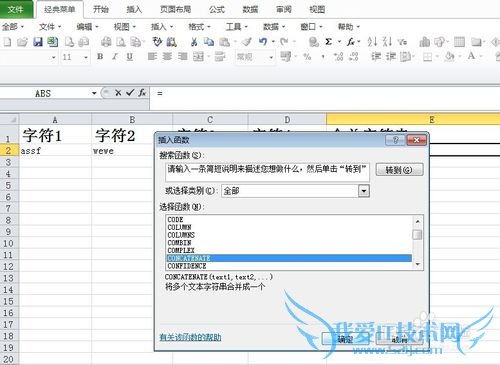
Task: Click the Copy icon in toolbar
Action: 209,42
